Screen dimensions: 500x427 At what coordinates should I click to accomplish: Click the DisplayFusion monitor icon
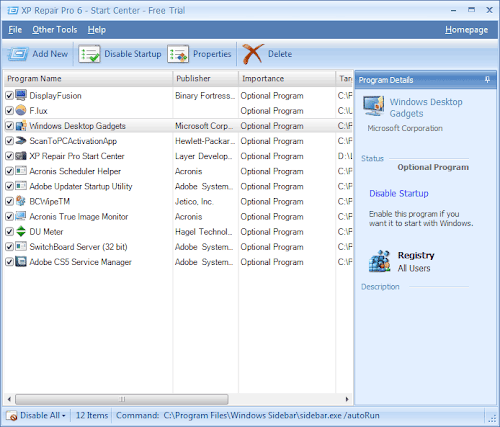click(x=21, y=96)
